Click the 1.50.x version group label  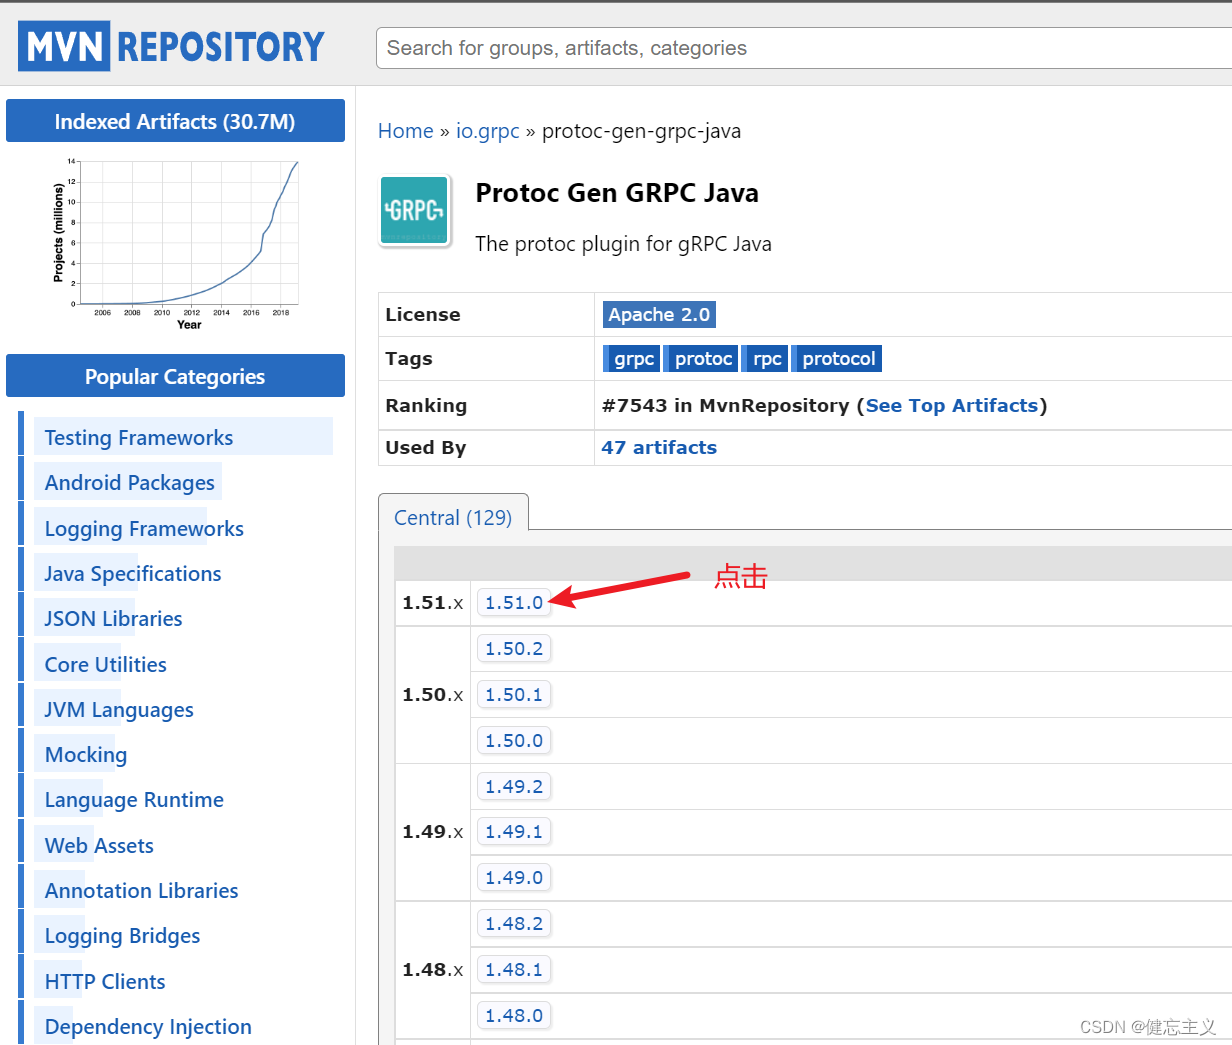[x=432, y=695]
